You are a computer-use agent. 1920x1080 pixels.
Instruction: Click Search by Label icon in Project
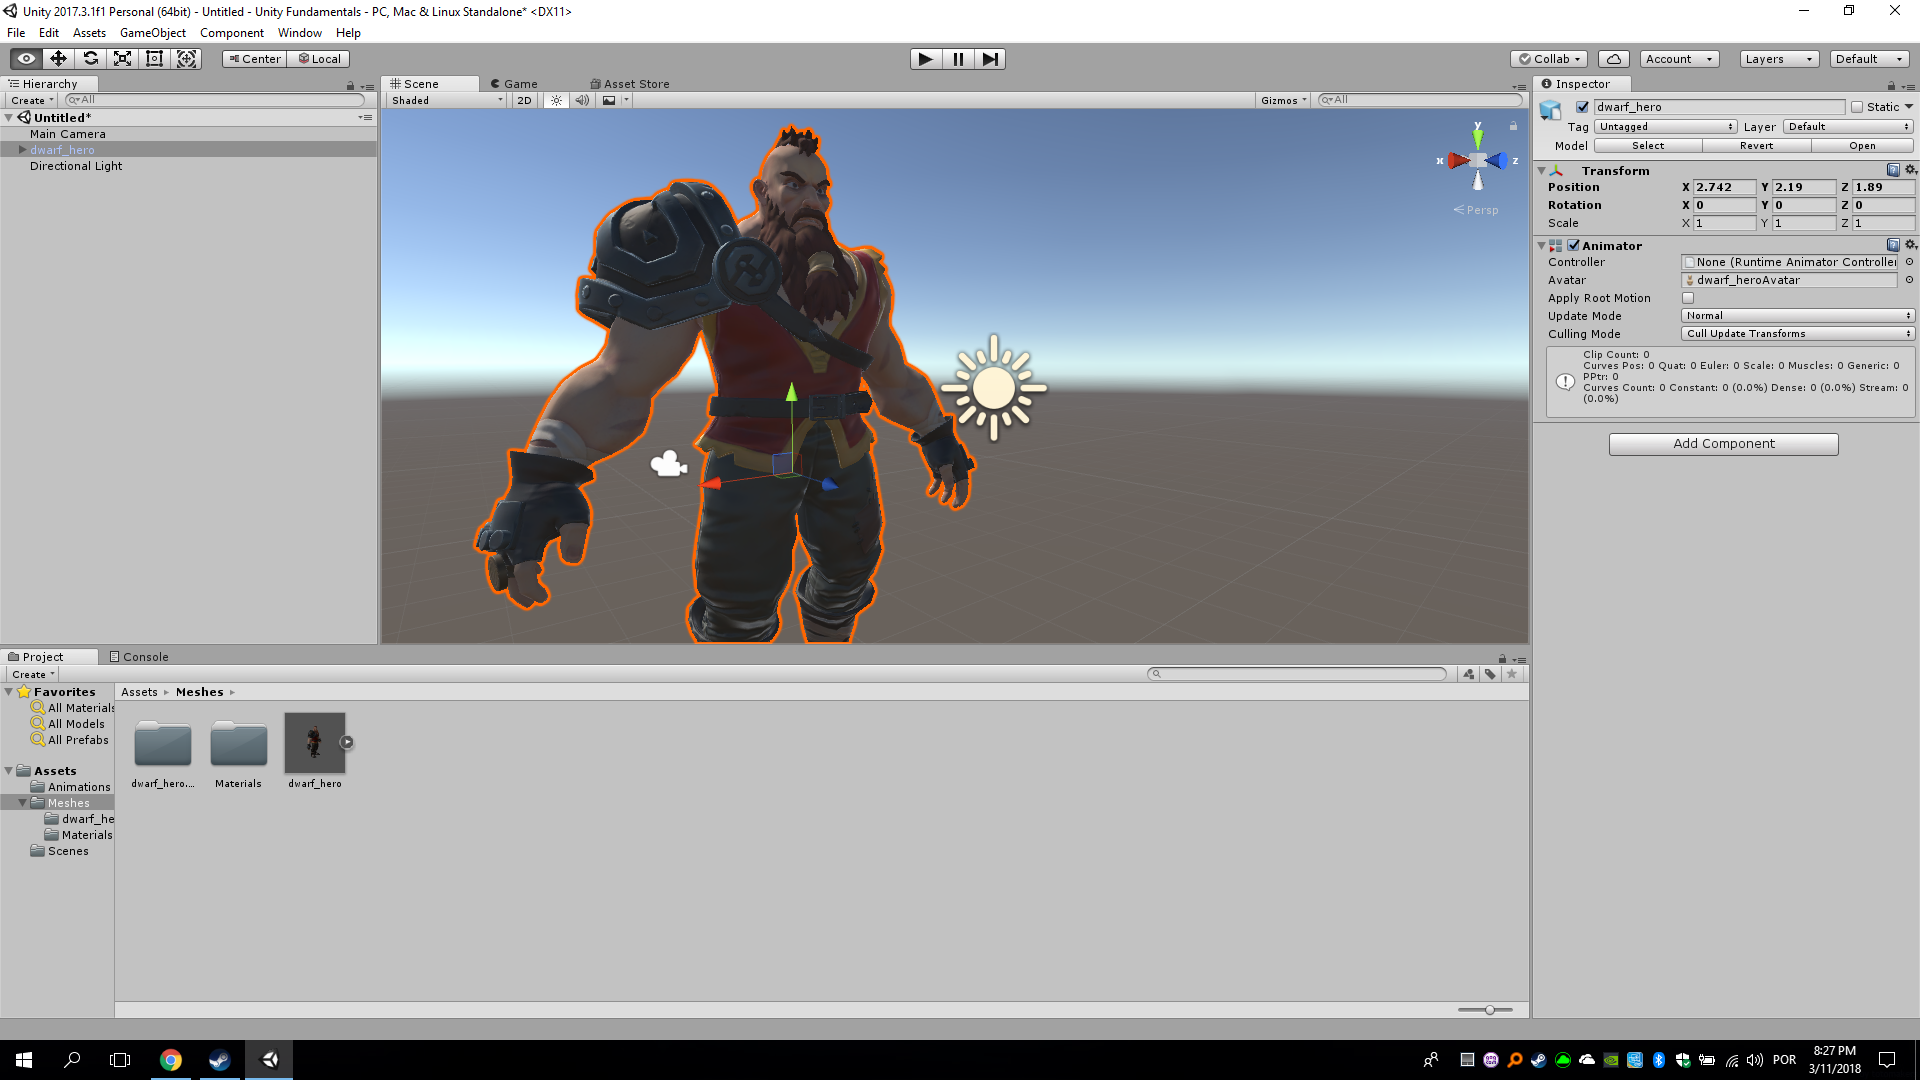(1490, 674)
